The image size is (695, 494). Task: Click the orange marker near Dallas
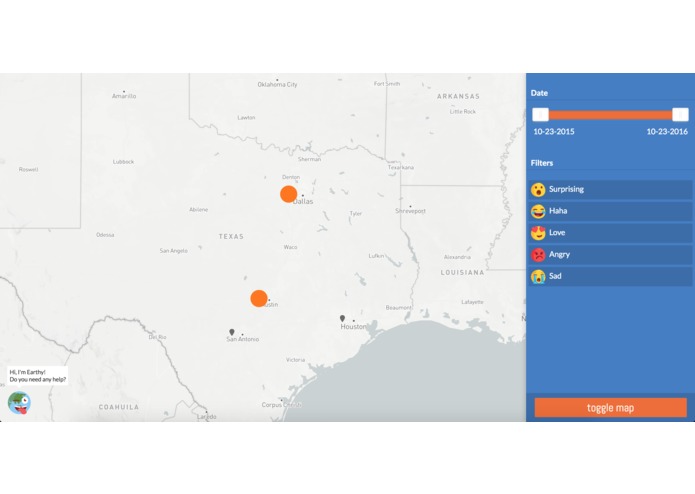[x=289, y=194]
